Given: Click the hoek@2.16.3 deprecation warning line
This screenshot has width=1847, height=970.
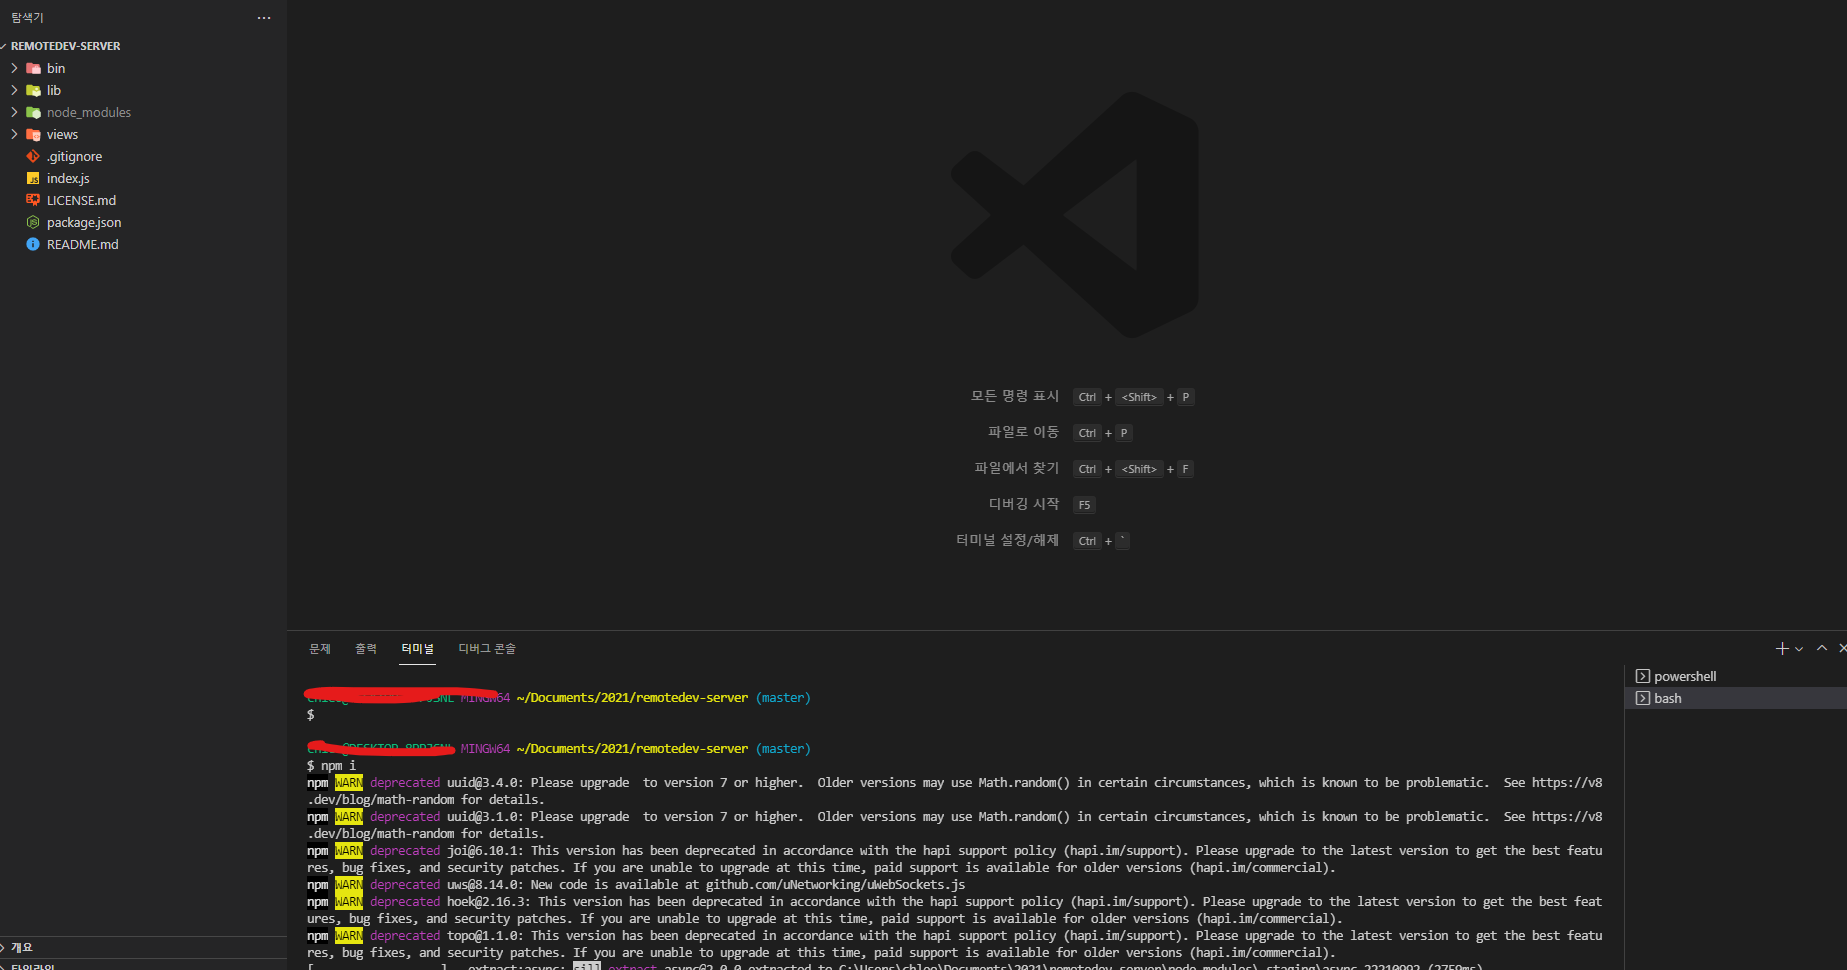Looking at the screenshot, I should [955, 910].
